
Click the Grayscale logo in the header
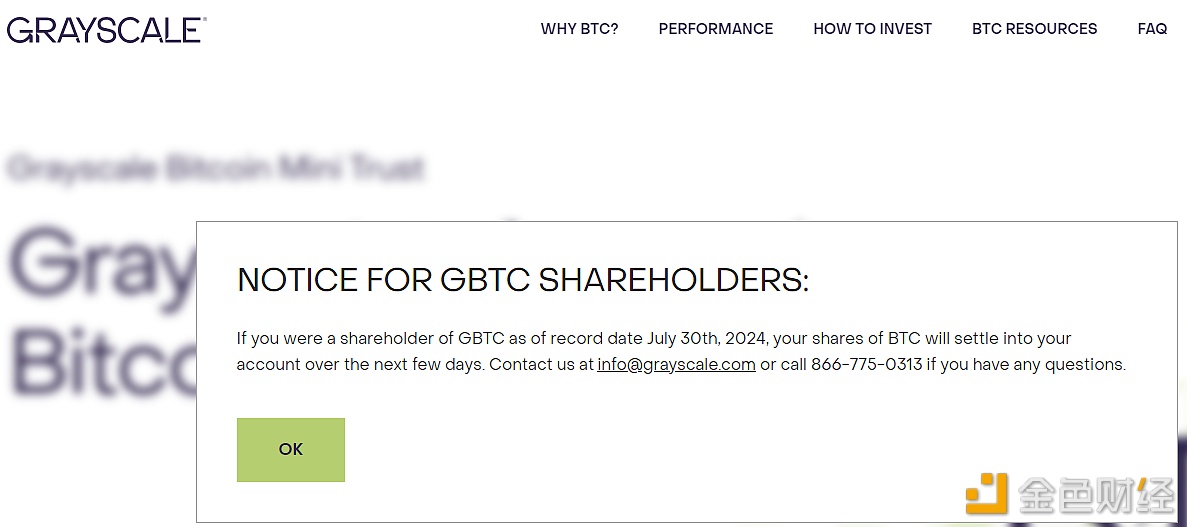click(x=106, y=29)
